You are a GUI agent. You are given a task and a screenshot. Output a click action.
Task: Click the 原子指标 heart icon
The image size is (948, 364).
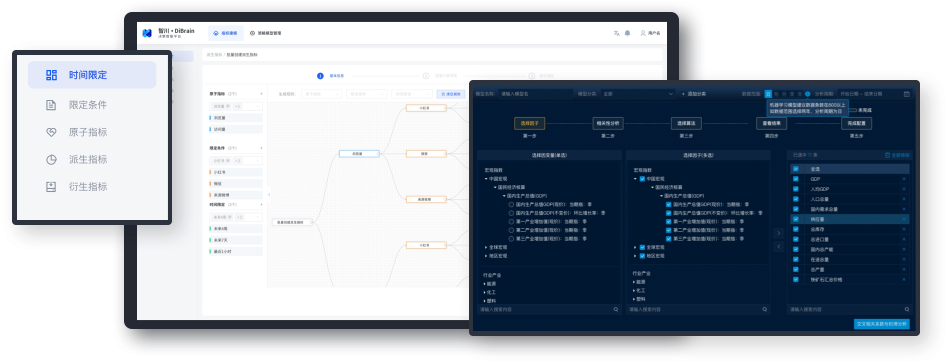coord(51,132)
